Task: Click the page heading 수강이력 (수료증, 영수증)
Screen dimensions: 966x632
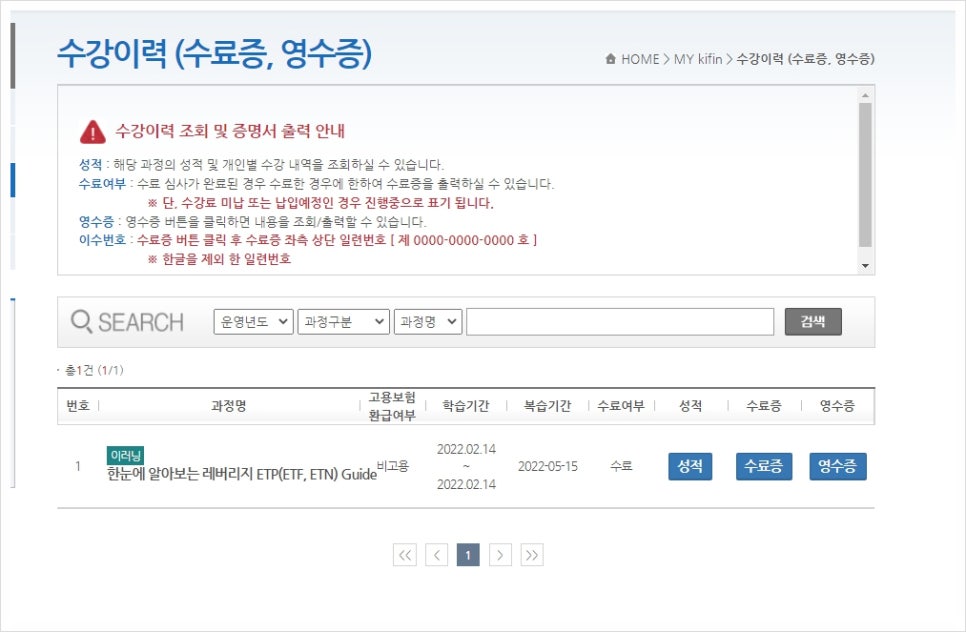Action: coord(215,54)
